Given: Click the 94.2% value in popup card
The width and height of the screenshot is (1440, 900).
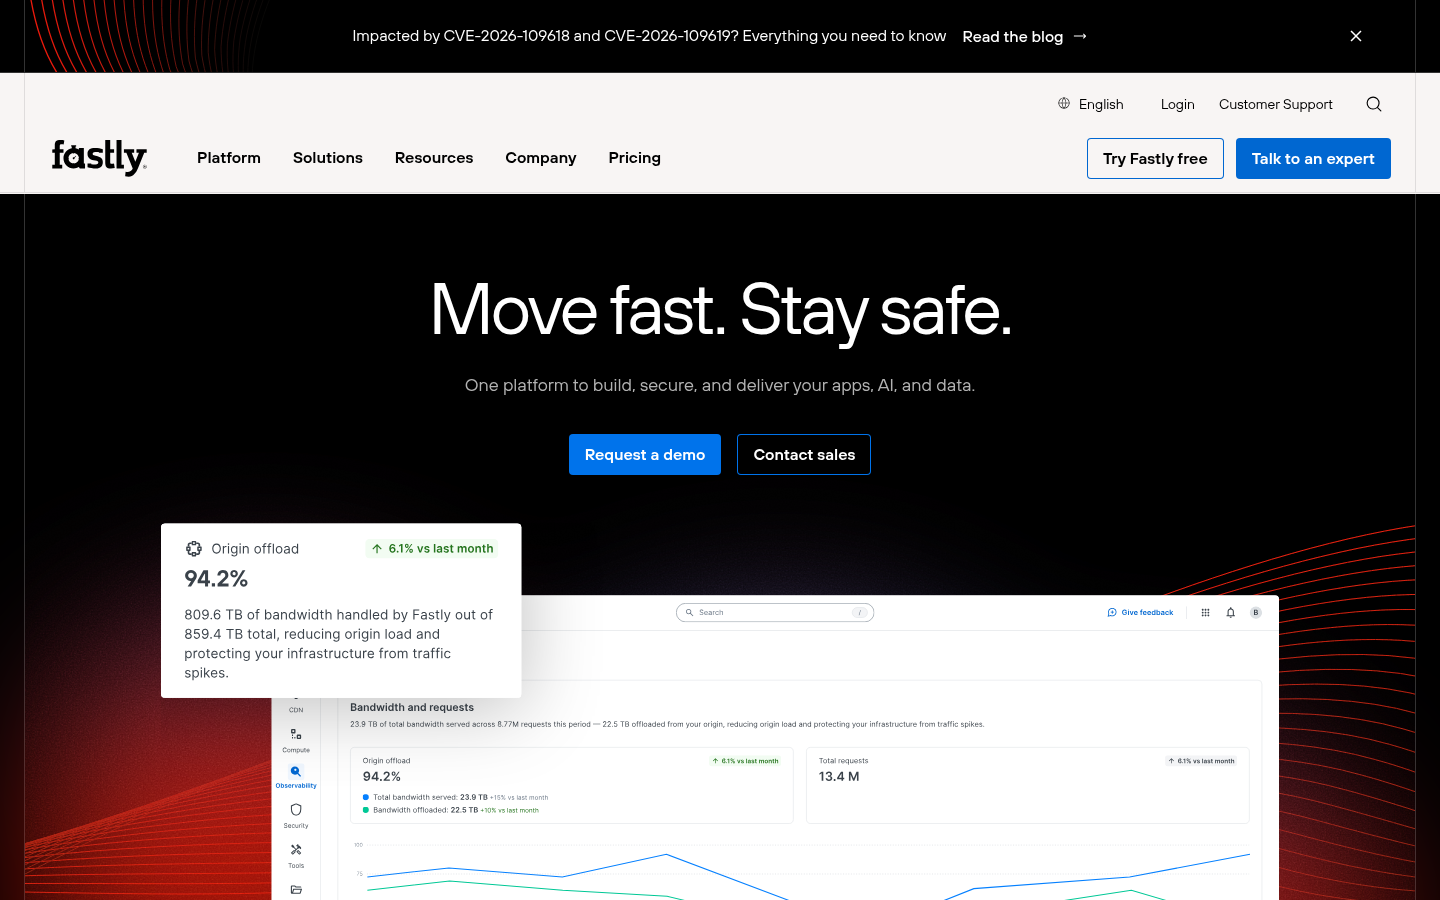Looking at the screenshot, I should tap(216, 579).
